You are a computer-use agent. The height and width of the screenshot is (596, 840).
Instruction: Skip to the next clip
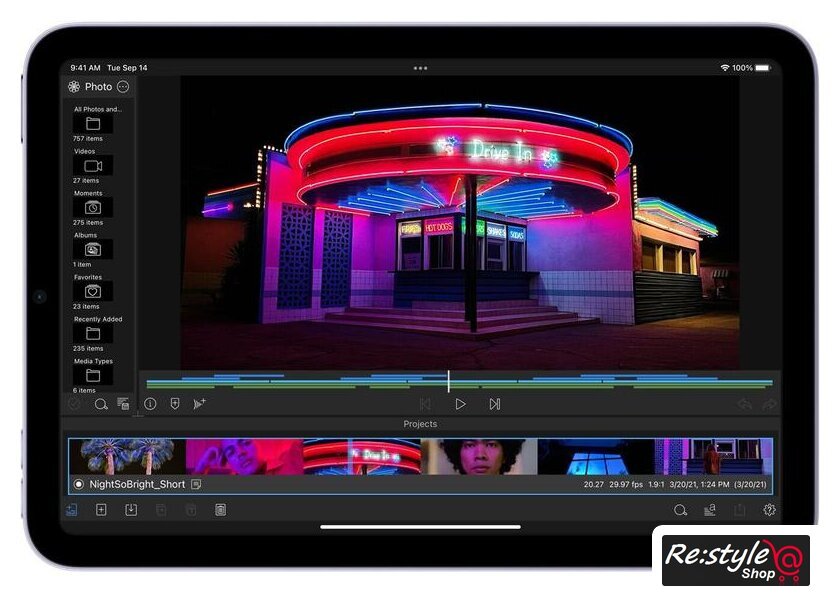(x=494, y=404)
